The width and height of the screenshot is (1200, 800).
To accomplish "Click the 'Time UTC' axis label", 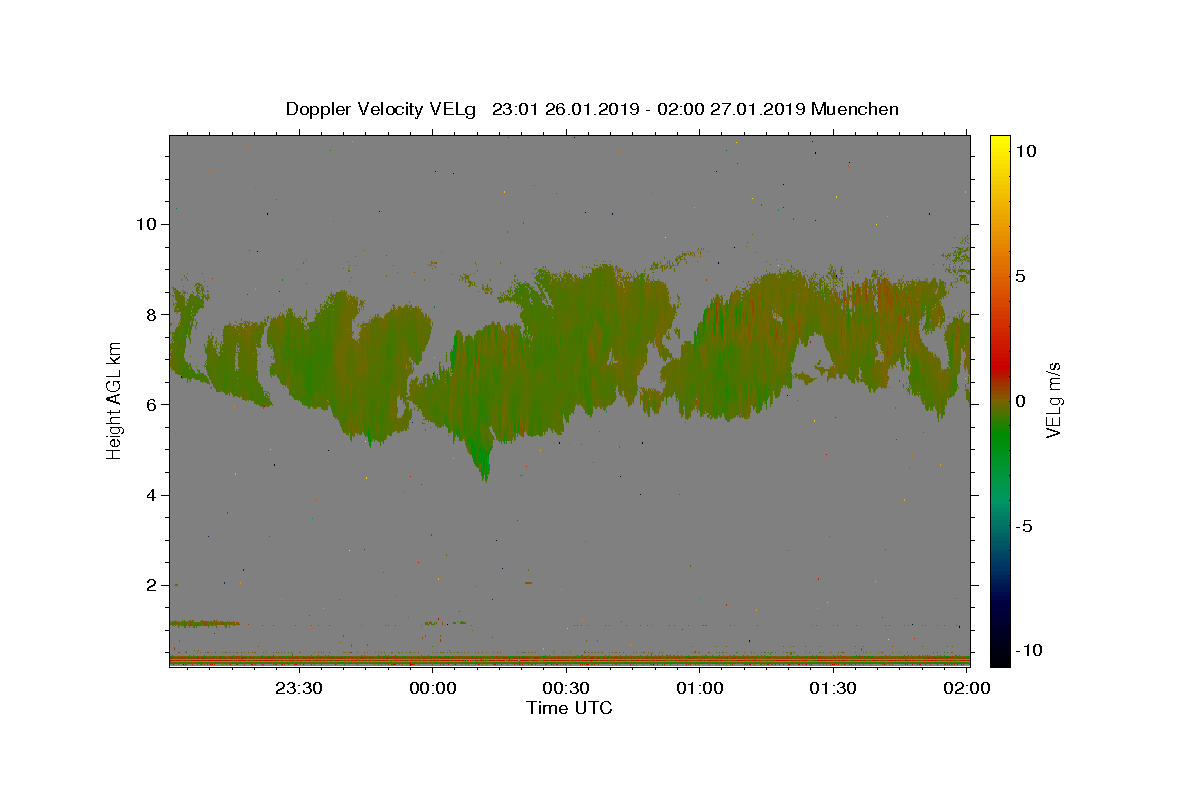I will pyautogui.click(x=569, y=708).
